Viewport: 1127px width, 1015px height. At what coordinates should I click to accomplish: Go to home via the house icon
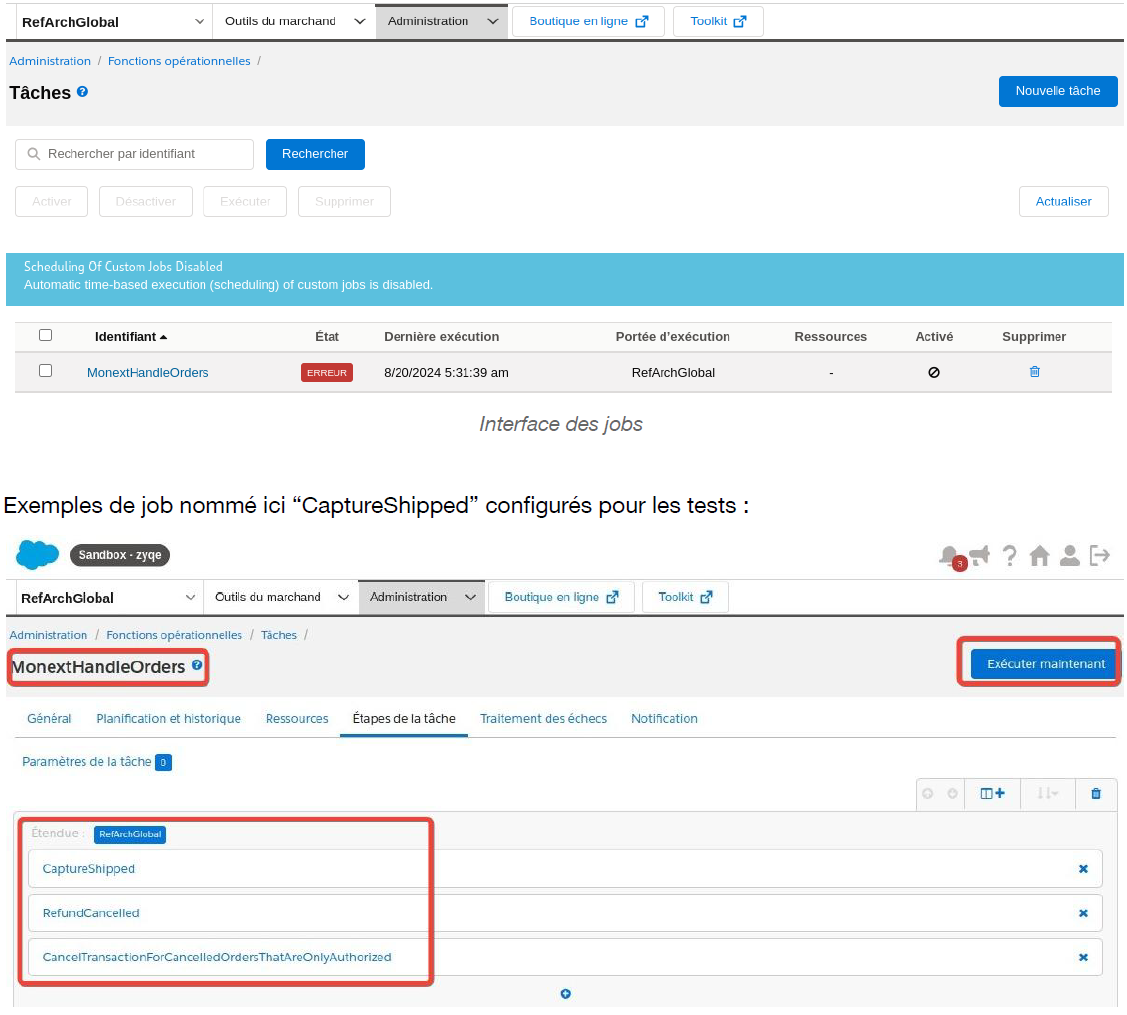[x=1039, y=555]
